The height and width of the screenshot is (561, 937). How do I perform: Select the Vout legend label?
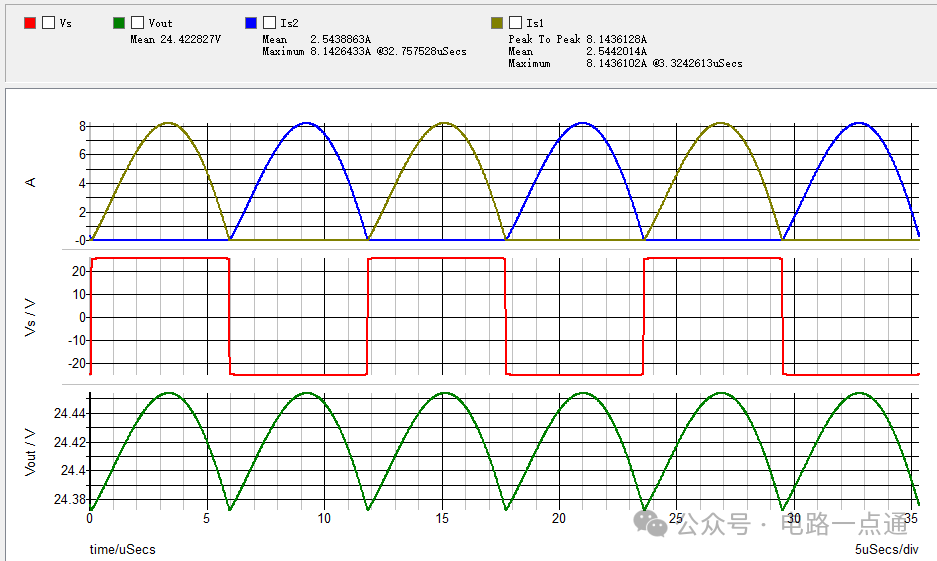160,23
